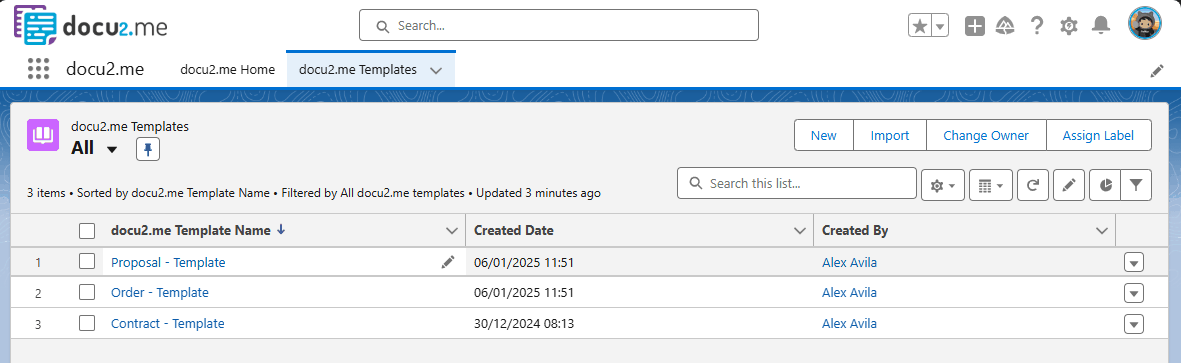
Task: Click the global Search field
Action: coord(559,26)
